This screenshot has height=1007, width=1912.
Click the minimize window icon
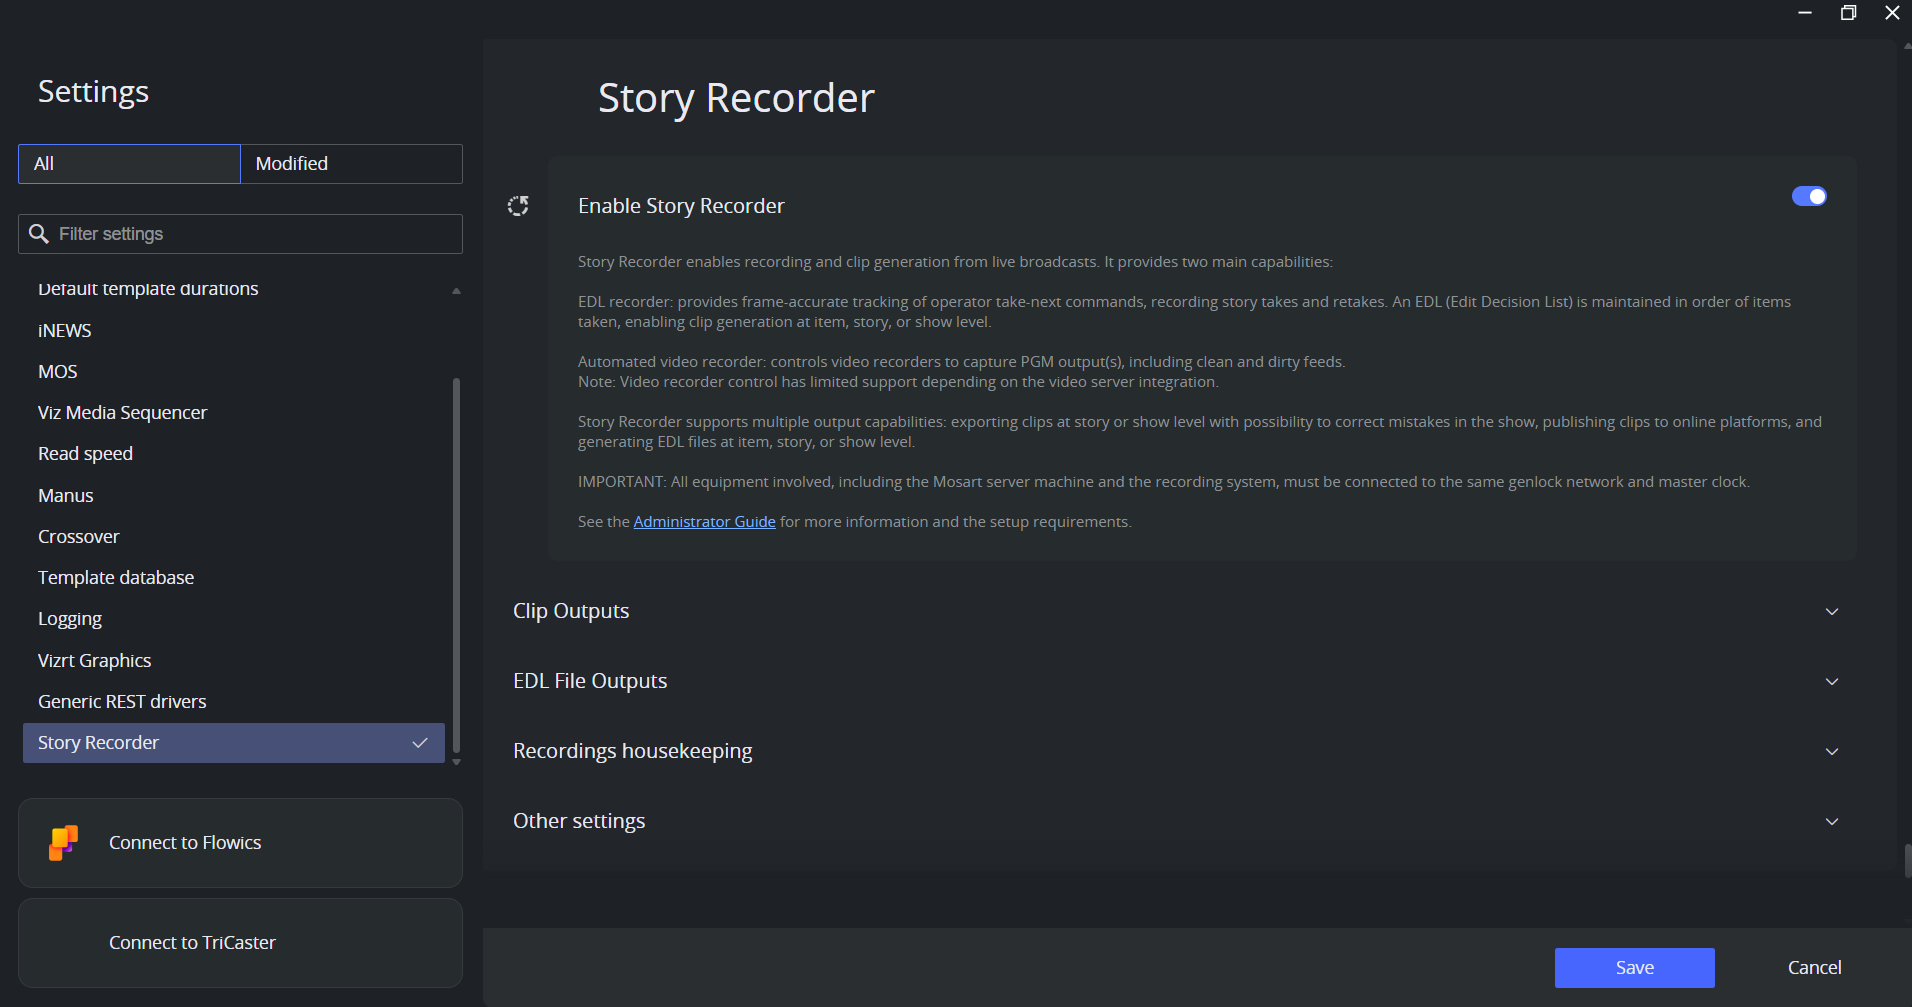point(1804,13)
